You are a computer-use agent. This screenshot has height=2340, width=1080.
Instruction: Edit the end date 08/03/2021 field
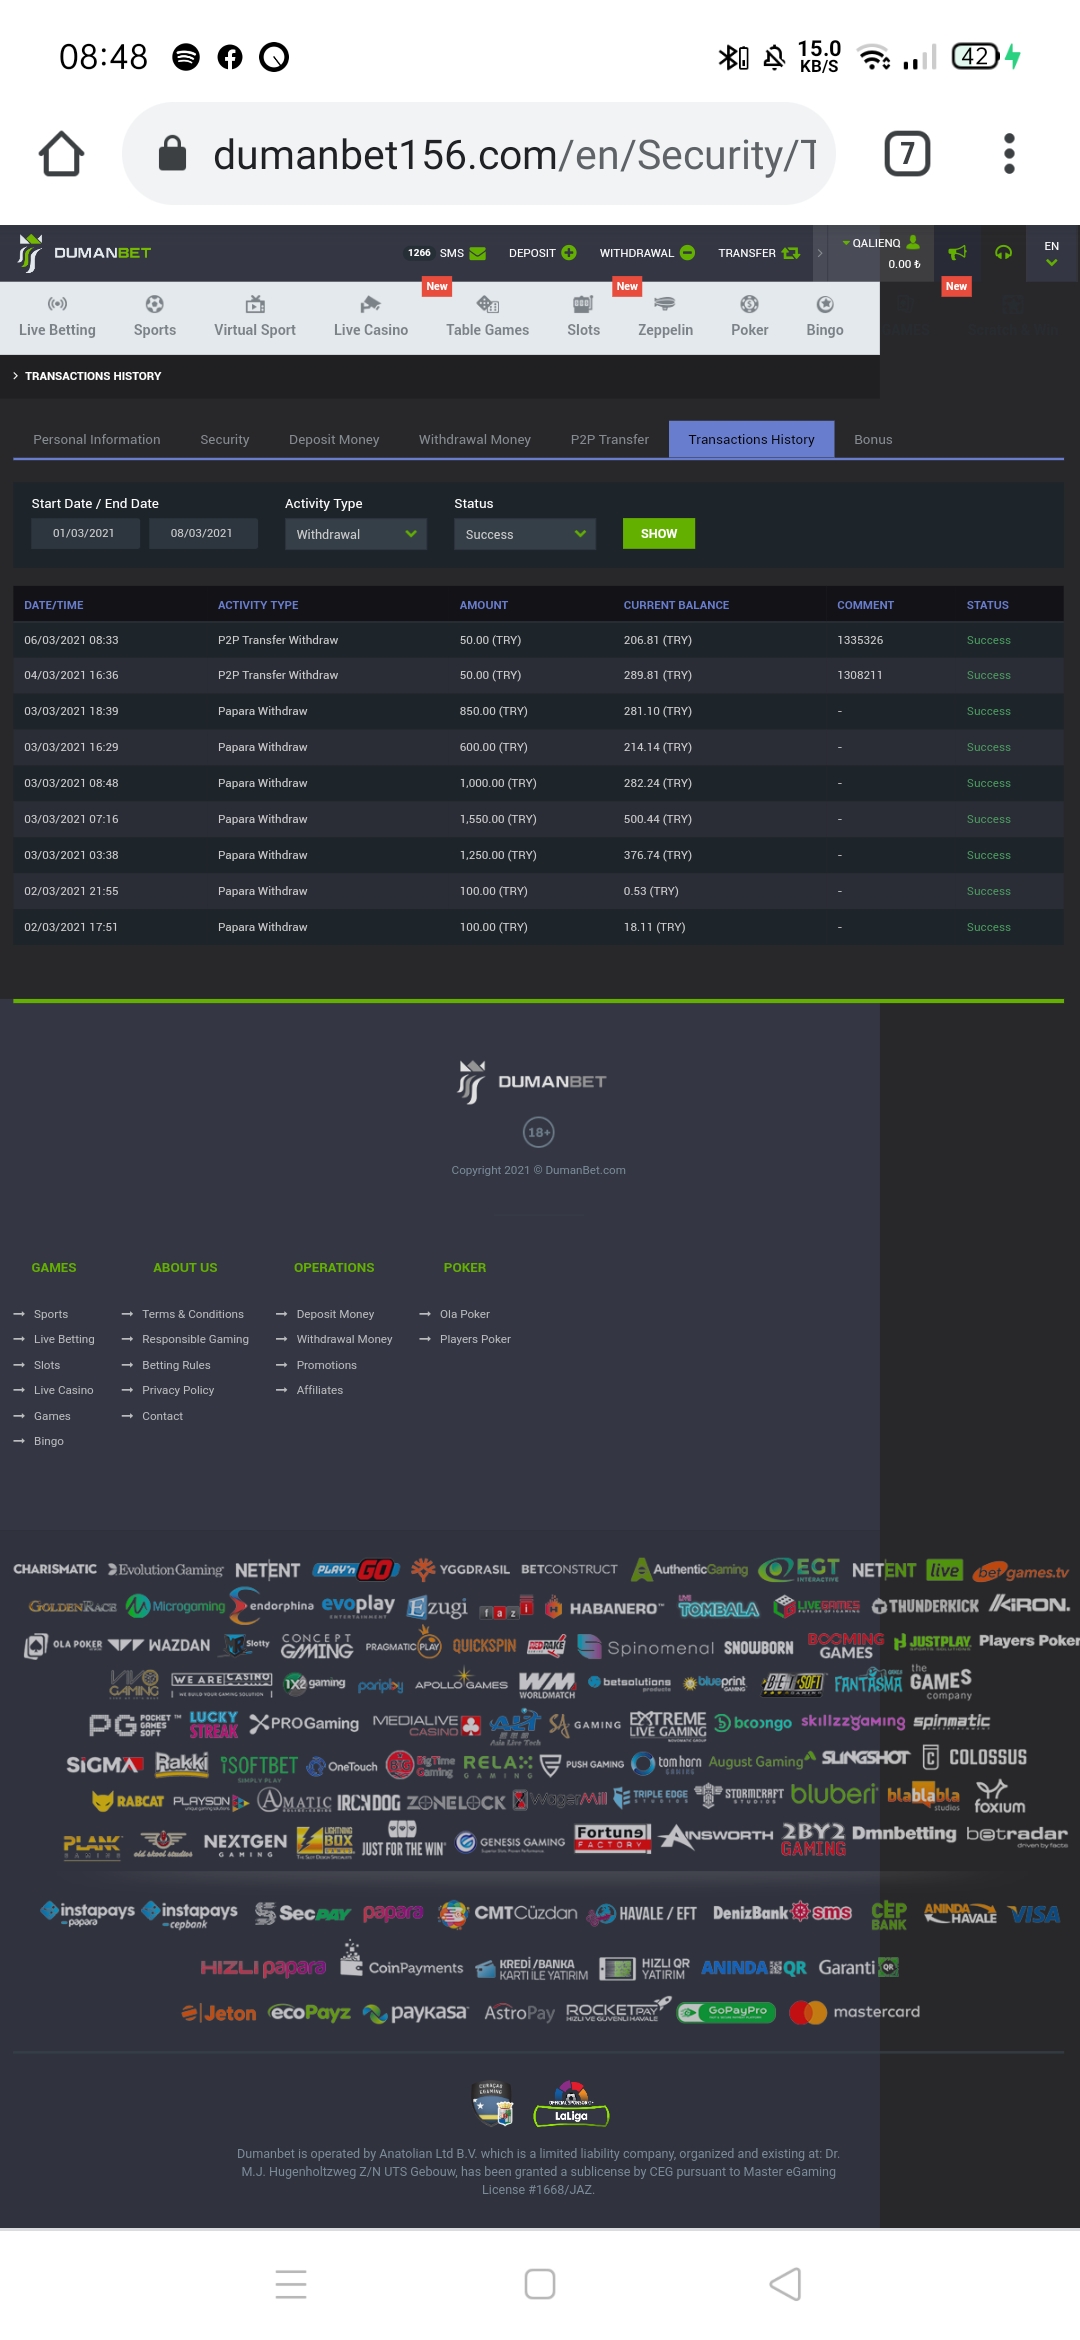click(x=202, y=533)
